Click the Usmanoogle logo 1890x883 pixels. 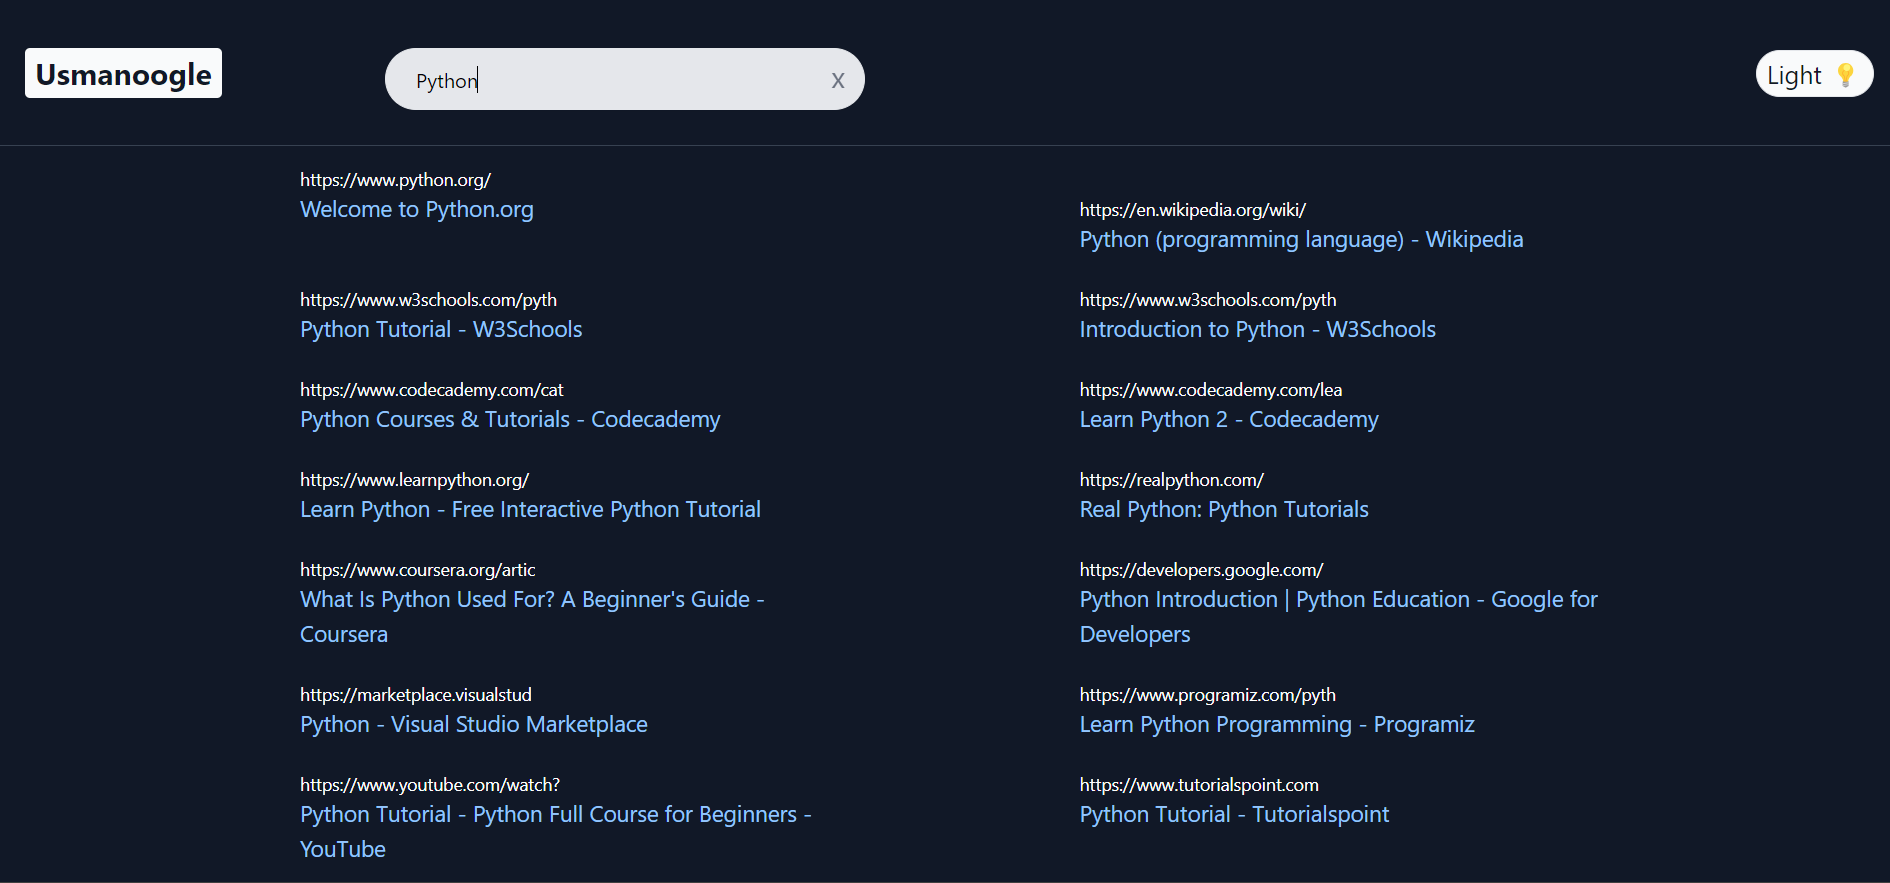[x=123, y=74]
